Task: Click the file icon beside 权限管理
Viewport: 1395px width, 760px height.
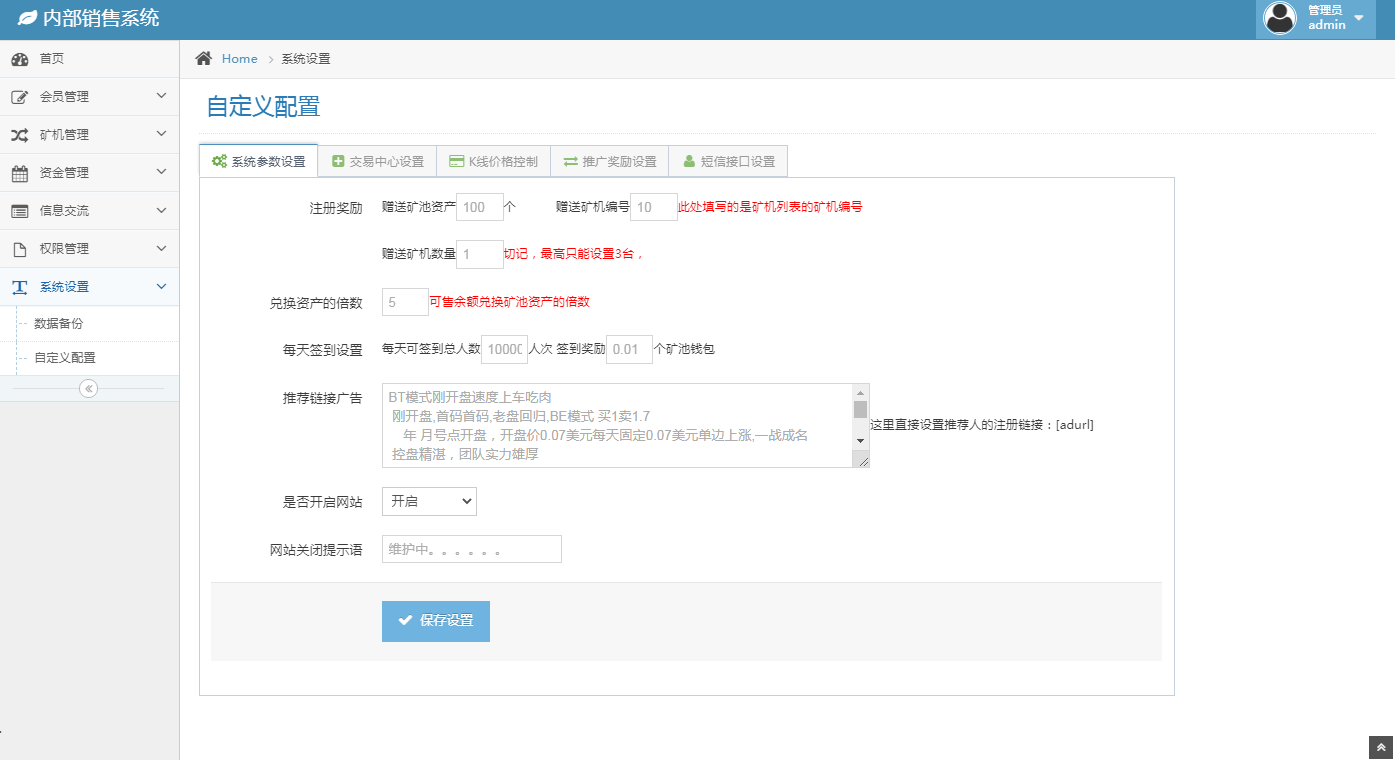Action: tap(20, 249)
